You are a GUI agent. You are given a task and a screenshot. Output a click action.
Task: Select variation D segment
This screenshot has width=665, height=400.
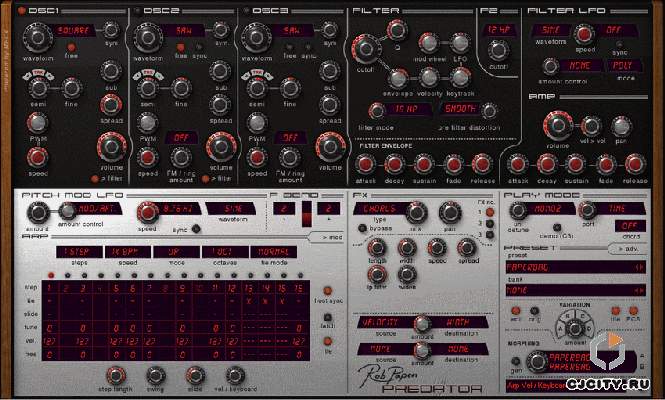point(590,329)
